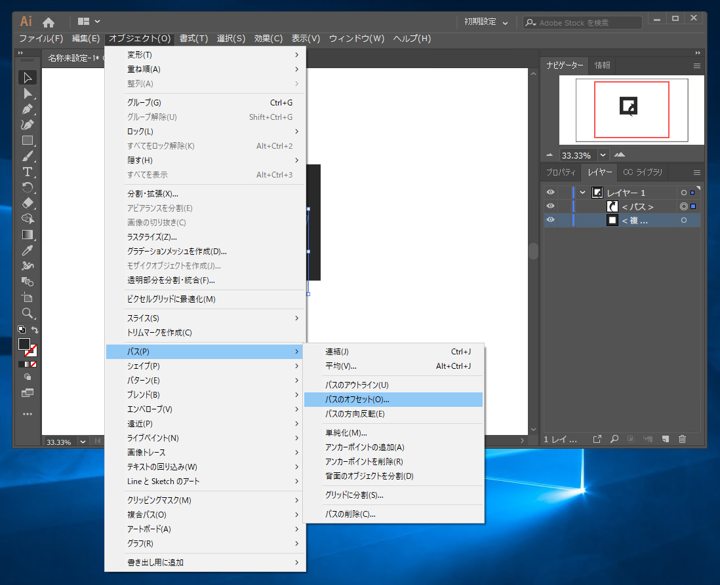Click target circle of レイヤー 1

point(684,193)
